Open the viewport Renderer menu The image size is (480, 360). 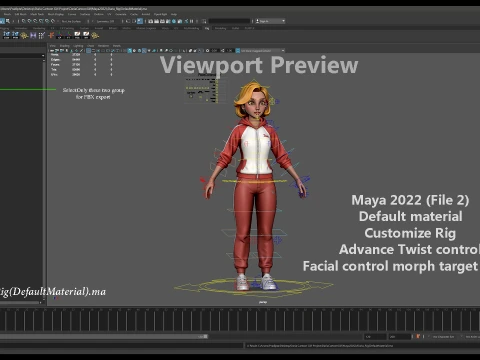coord(103,46)
